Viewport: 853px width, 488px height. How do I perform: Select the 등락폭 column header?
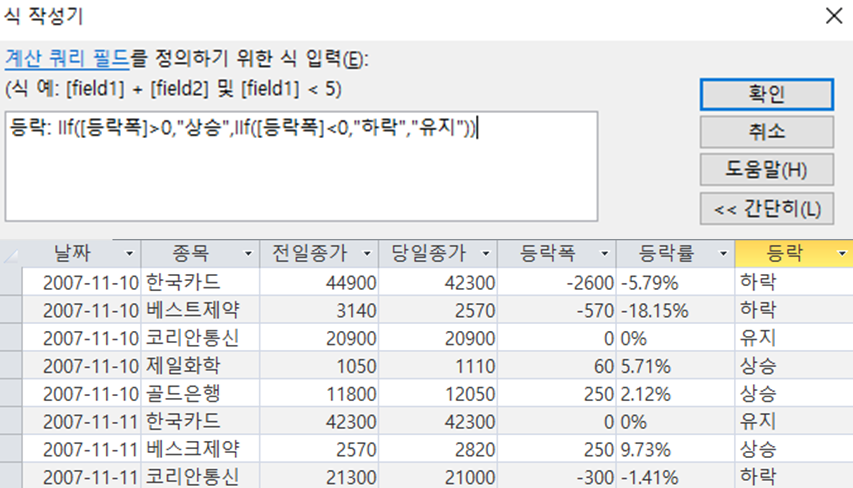tap(557, 254)
